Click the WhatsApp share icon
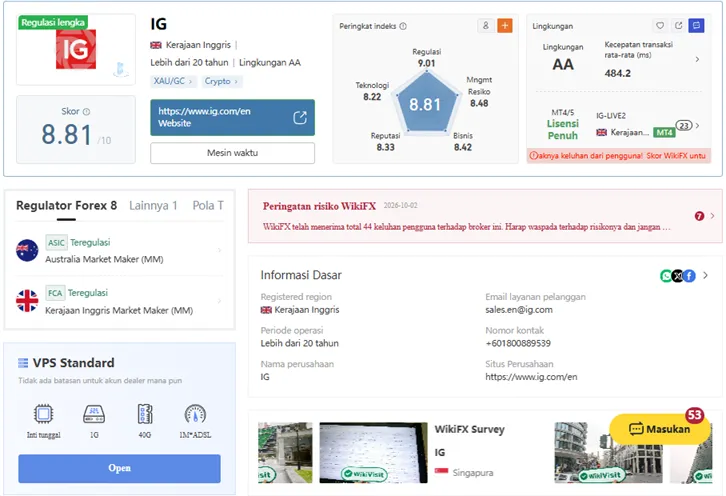Screen dimensions: 726x496 coord(666,276)
